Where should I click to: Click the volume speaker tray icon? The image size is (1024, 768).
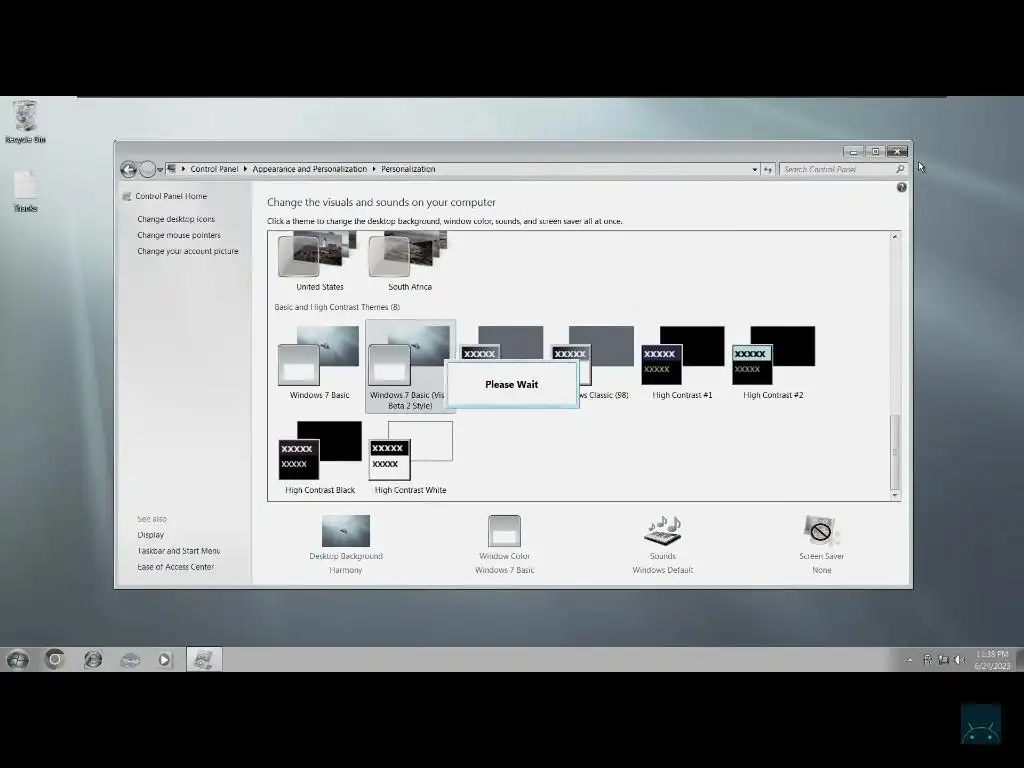point(959,660)
